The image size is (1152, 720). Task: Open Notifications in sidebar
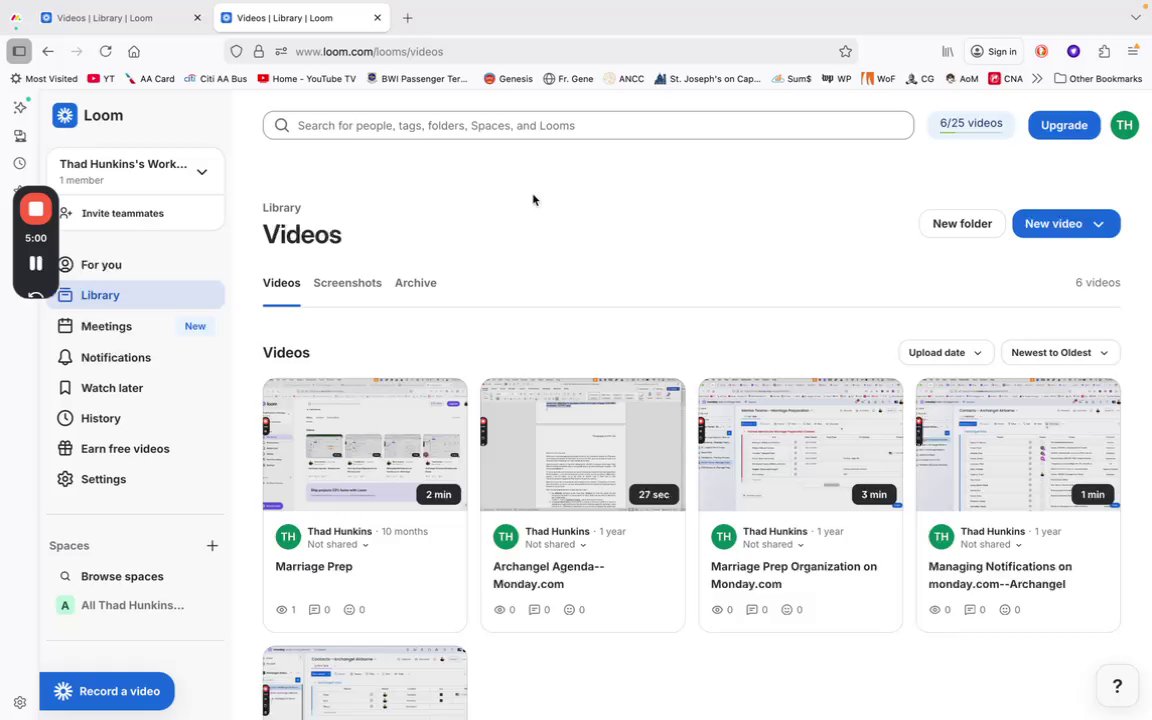click(136, 358)
